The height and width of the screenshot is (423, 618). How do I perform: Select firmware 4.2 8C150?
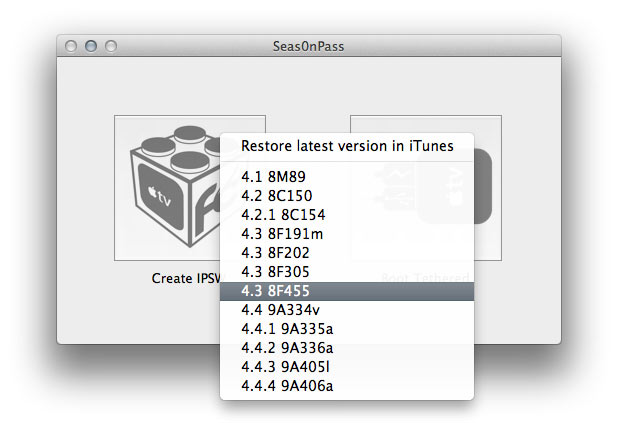[x=347, y=196]
